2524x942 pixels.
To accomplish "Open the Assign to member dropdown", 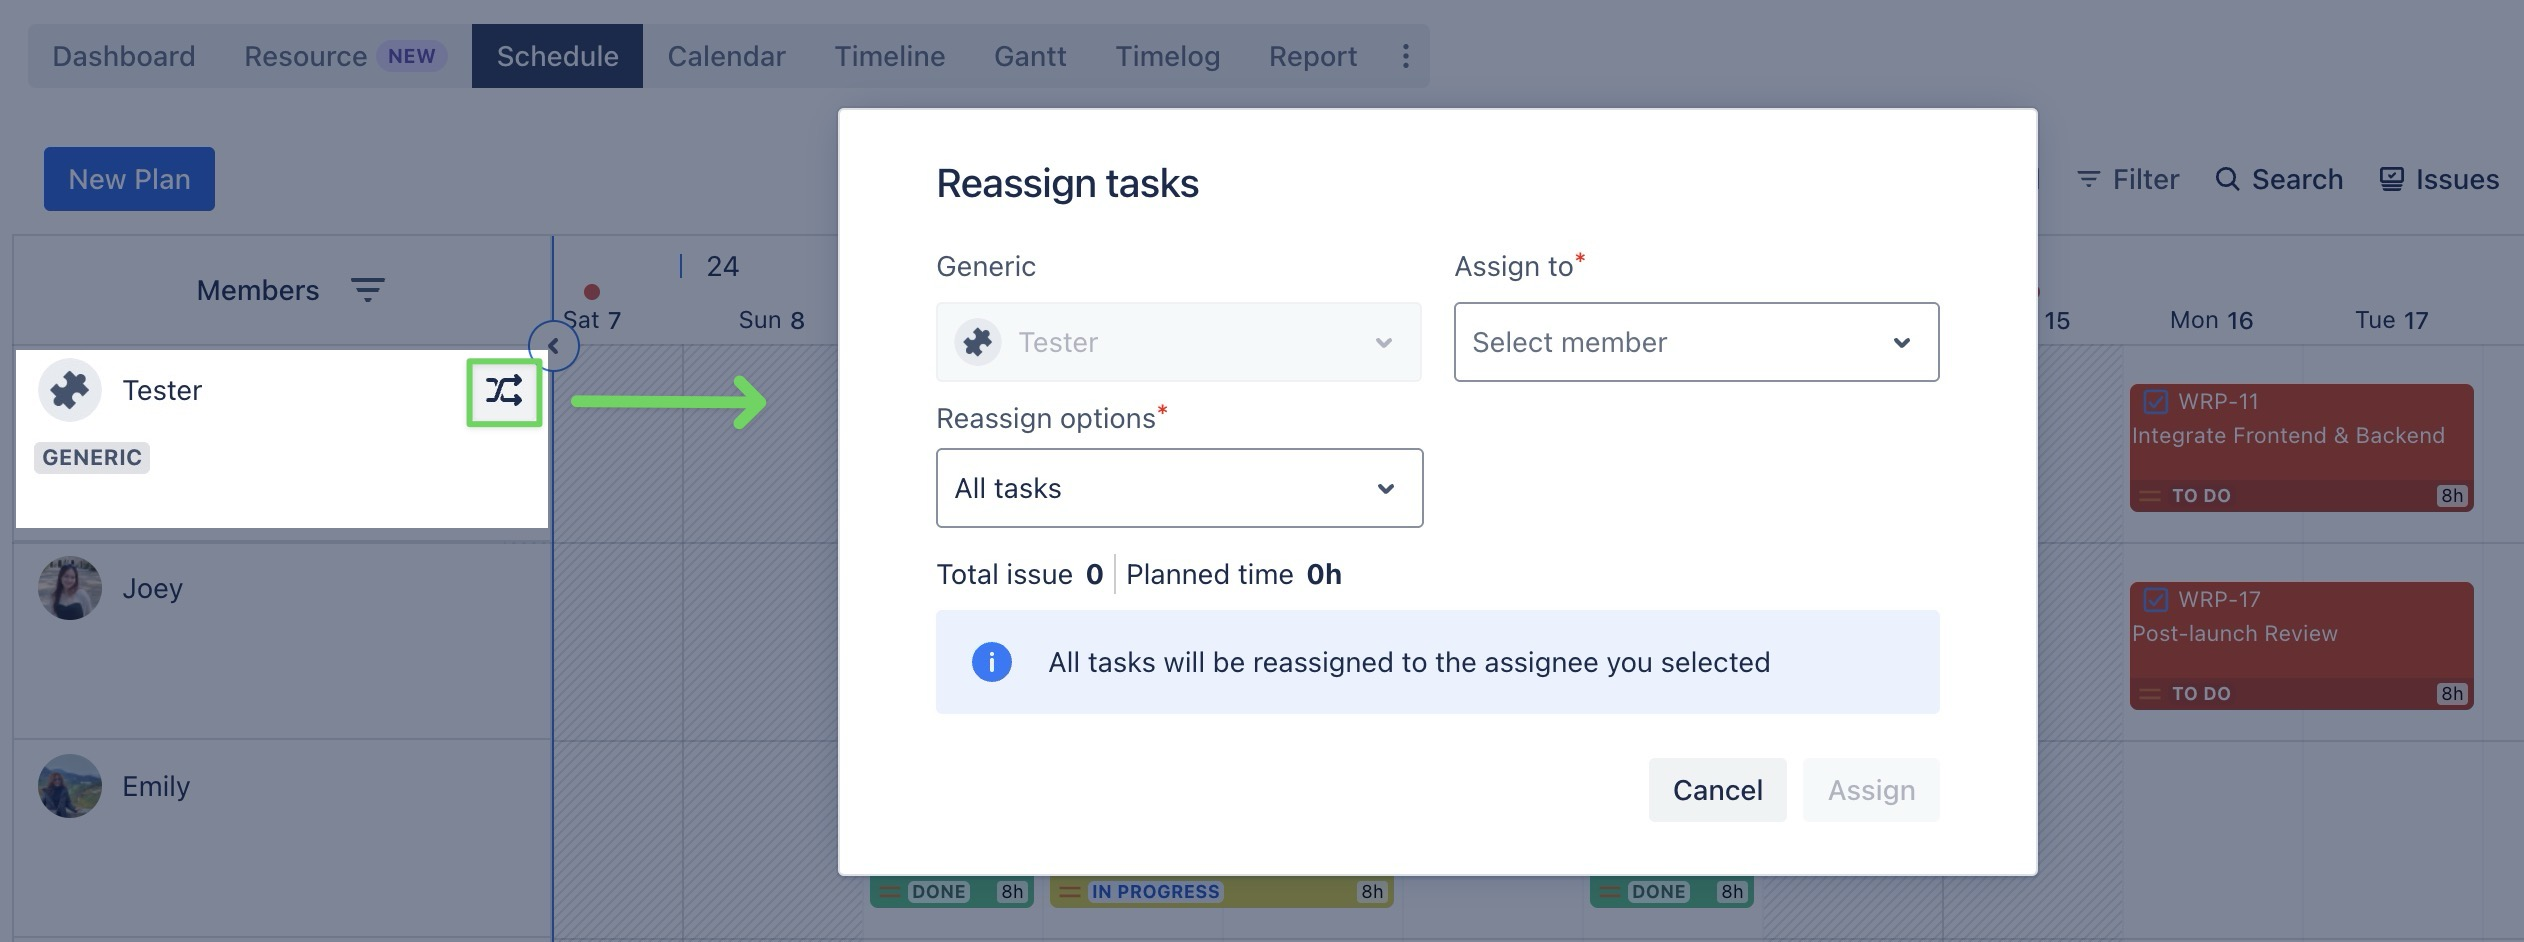I will pos(1696,342).
